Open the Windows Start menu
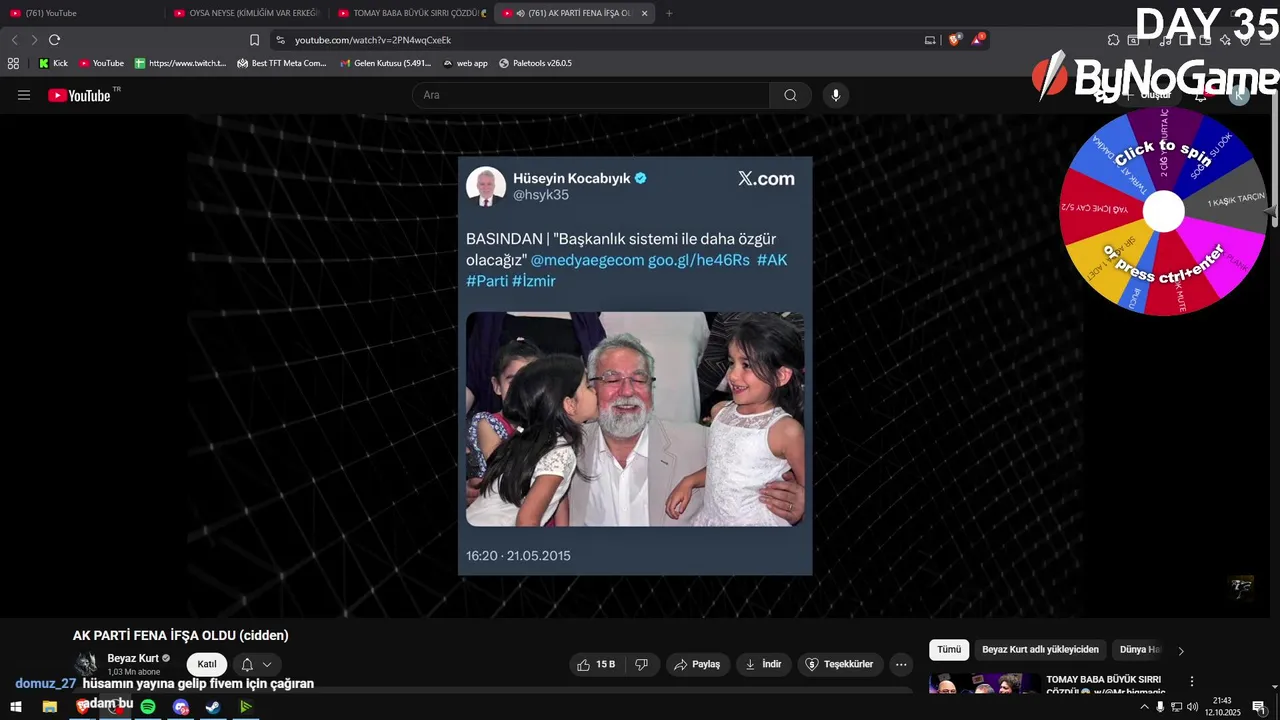 tap(15, 707)
